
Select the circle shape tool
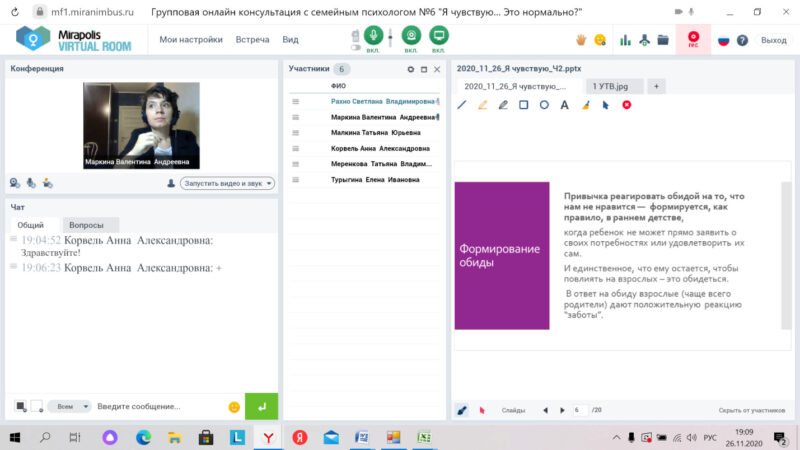point(544,105)
